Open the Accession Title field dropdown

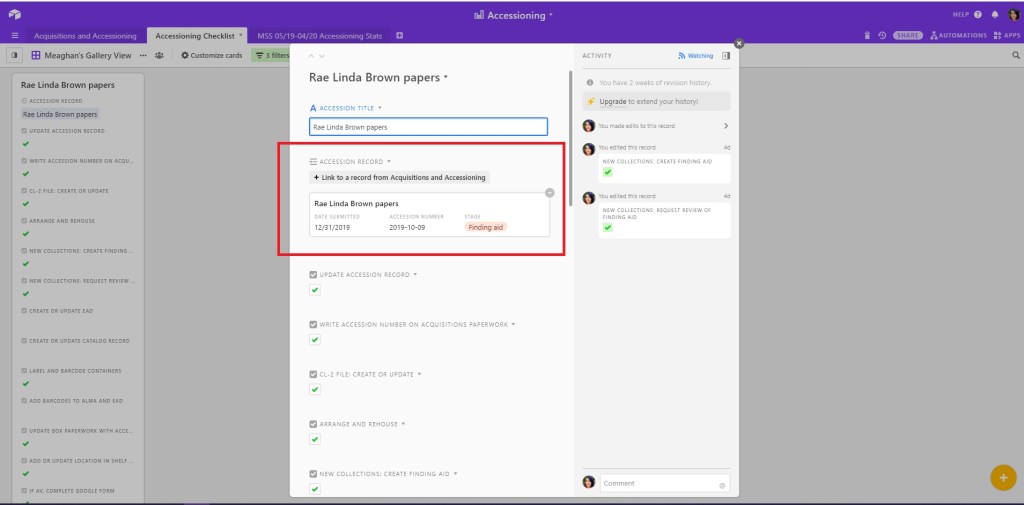(x=380, y=108)
